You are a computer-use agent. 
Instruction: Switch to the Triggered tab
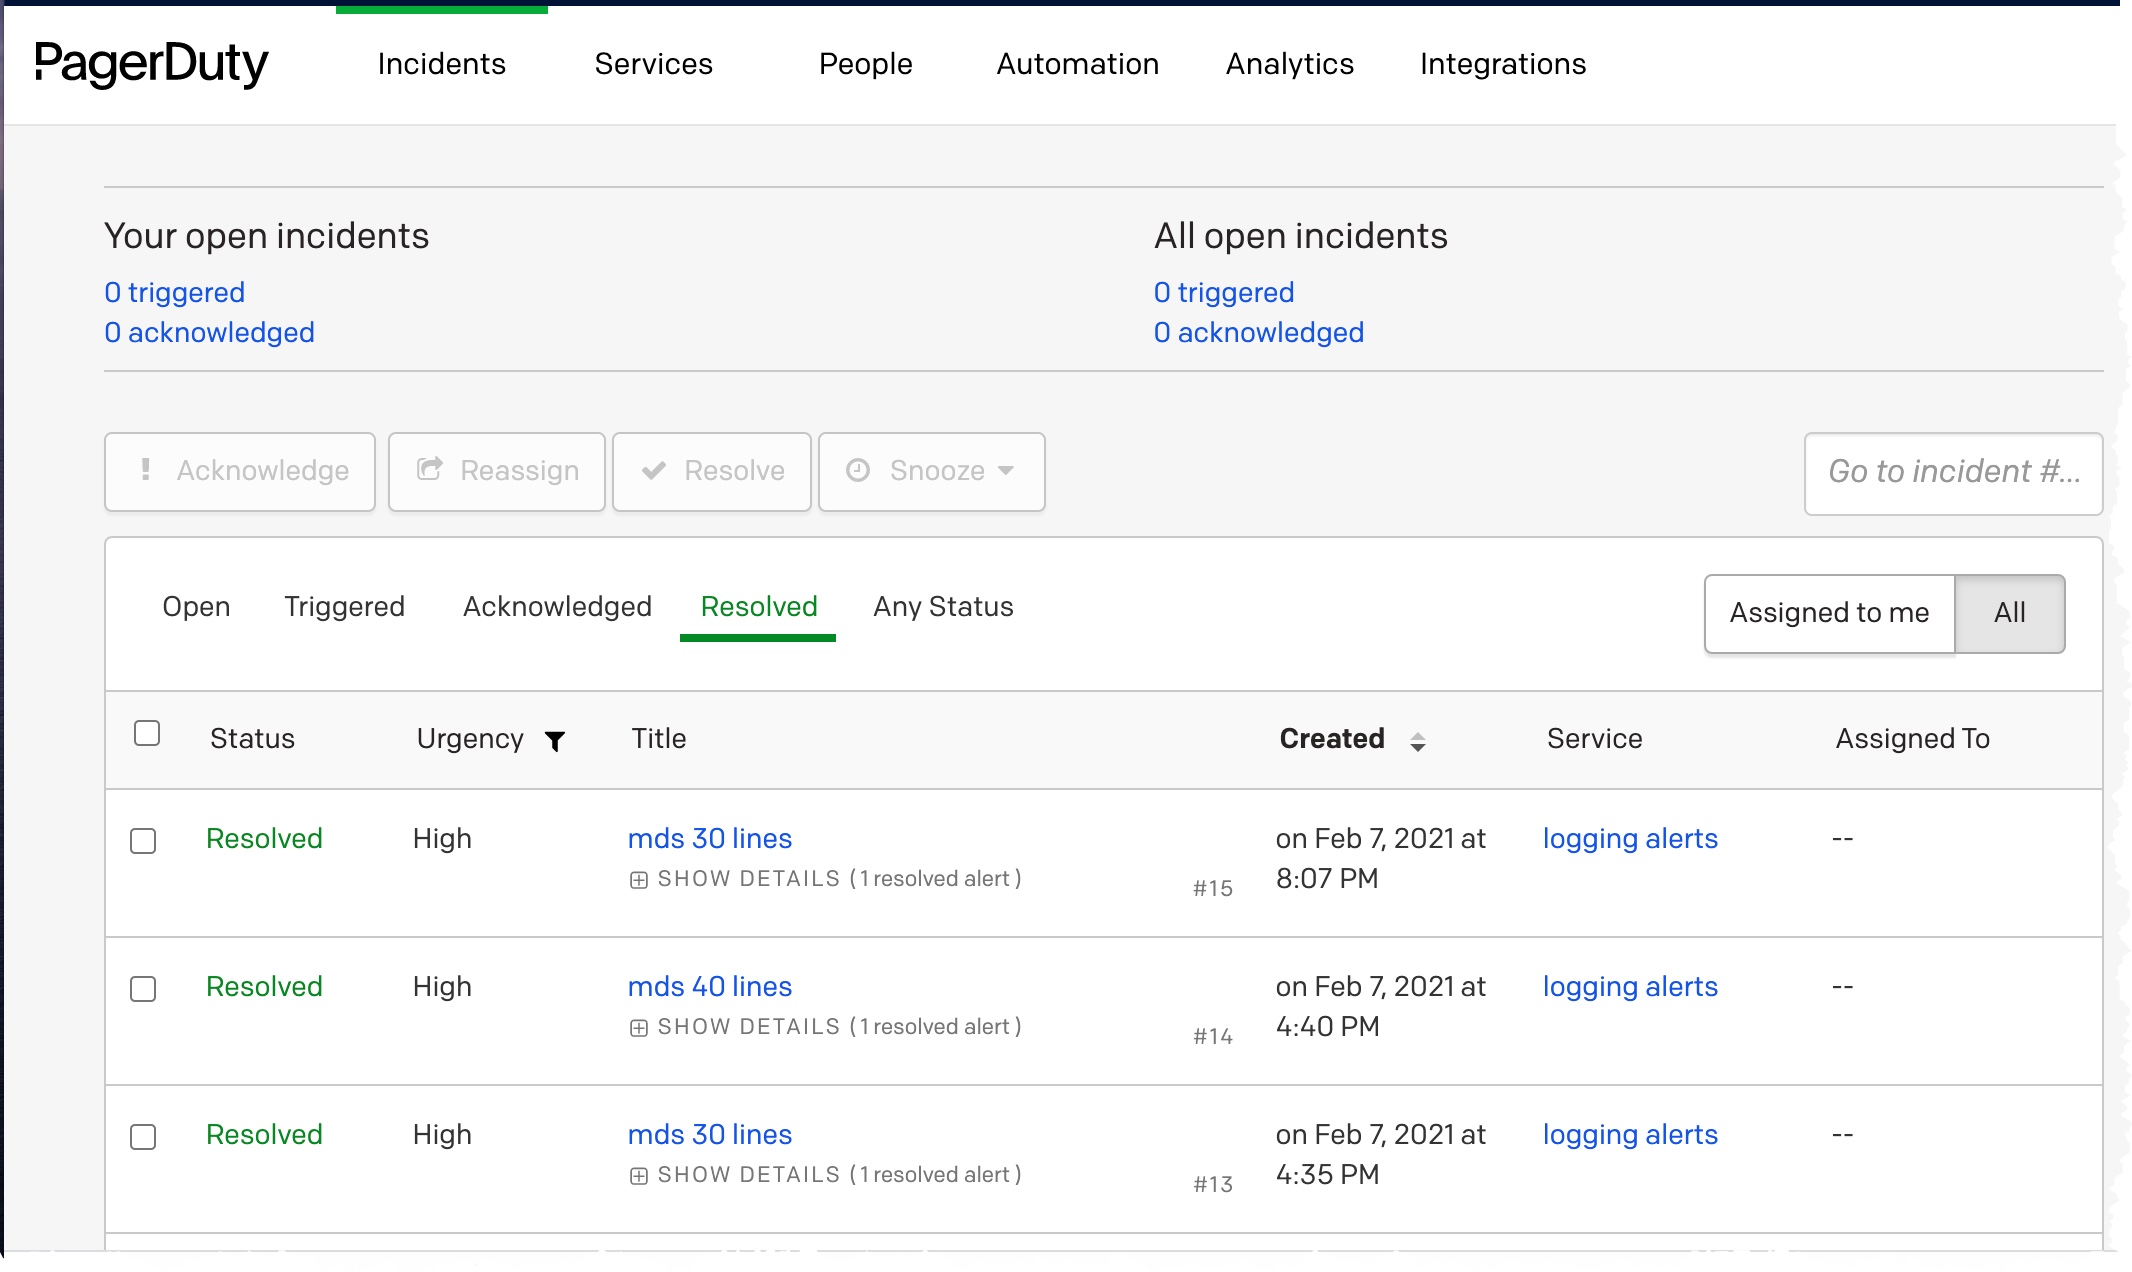coord(344,607)
